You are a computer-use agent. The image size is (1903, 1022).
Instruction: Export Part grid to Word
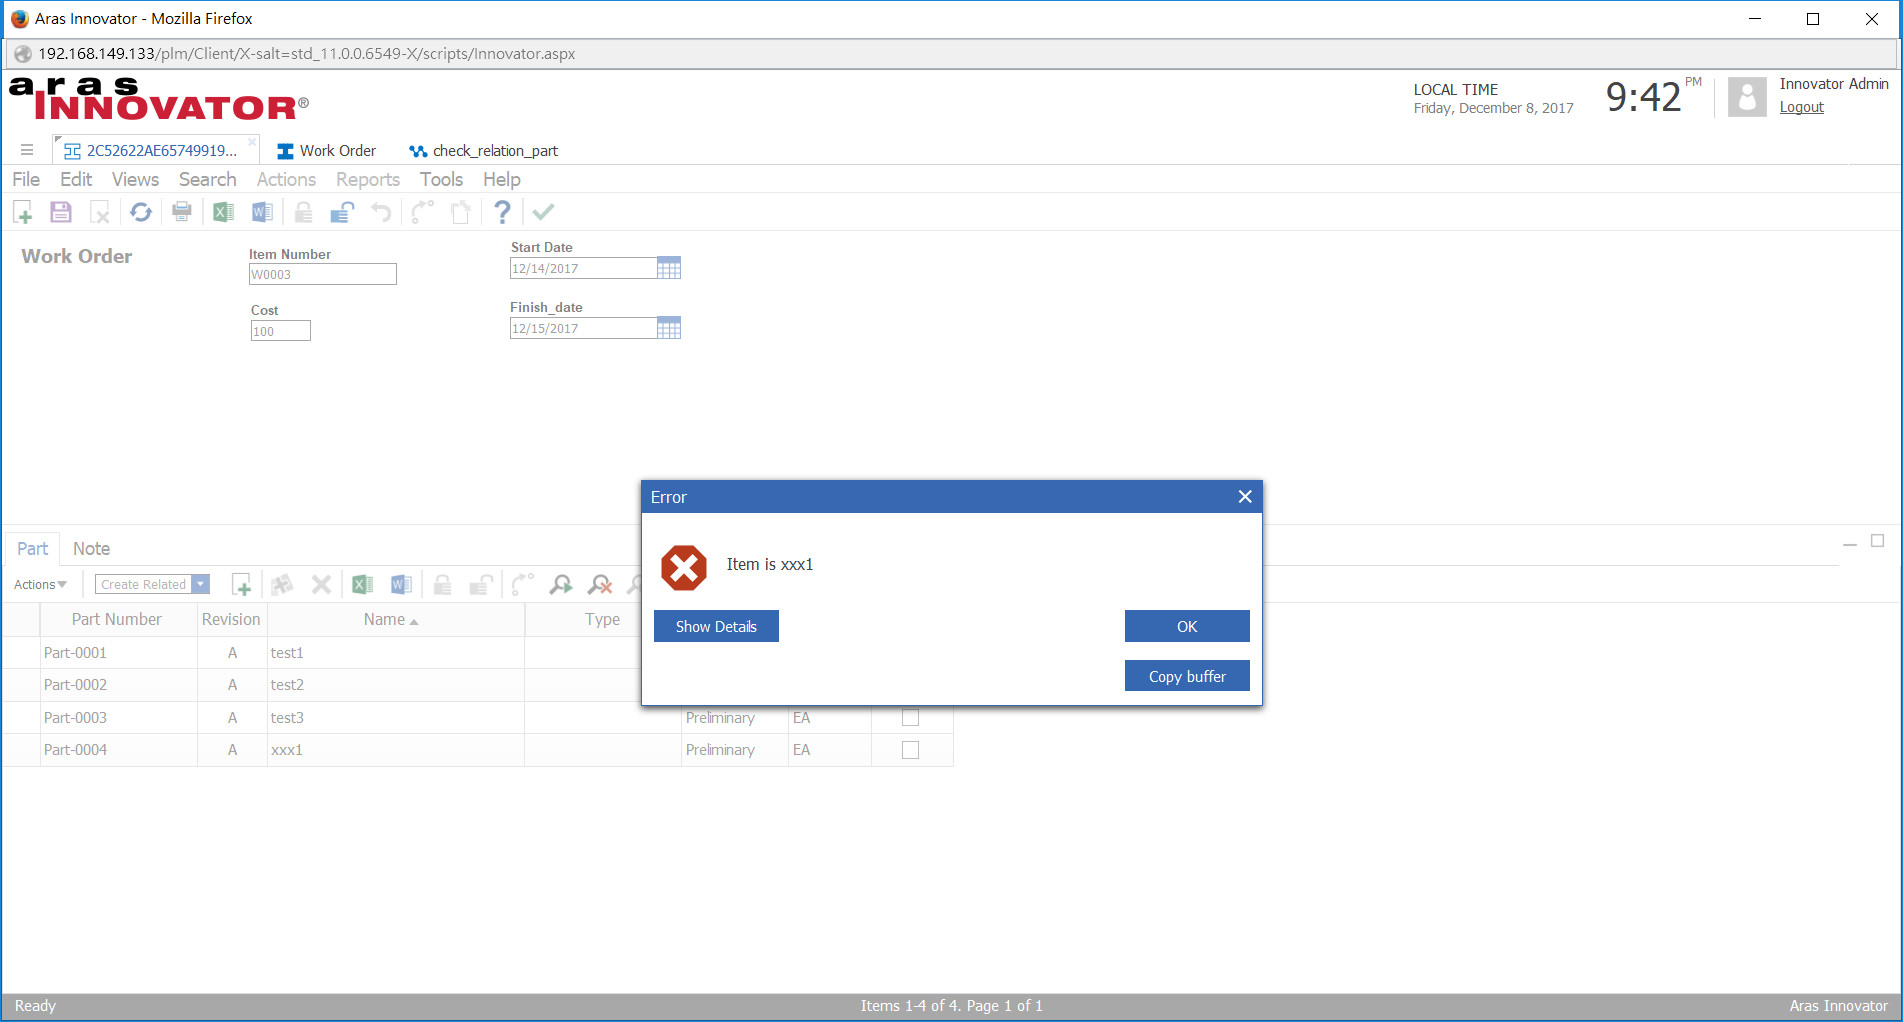(401, 585)
